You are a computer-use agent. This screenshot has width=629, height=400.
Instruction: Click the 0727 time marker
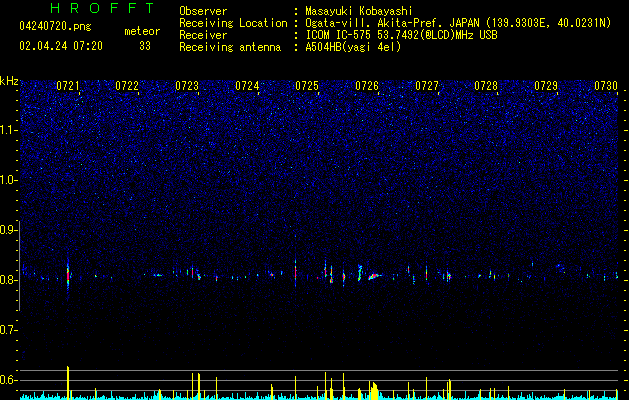click(427, 86)
